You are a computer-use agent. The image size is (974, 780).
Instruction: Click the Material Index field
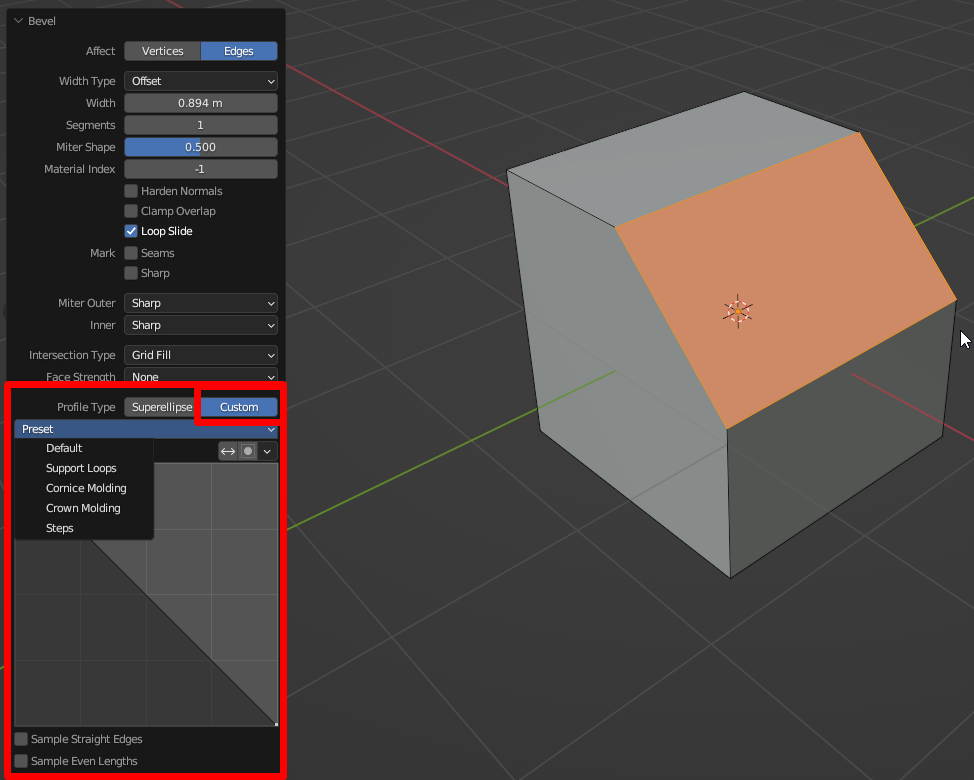point(201,169)
